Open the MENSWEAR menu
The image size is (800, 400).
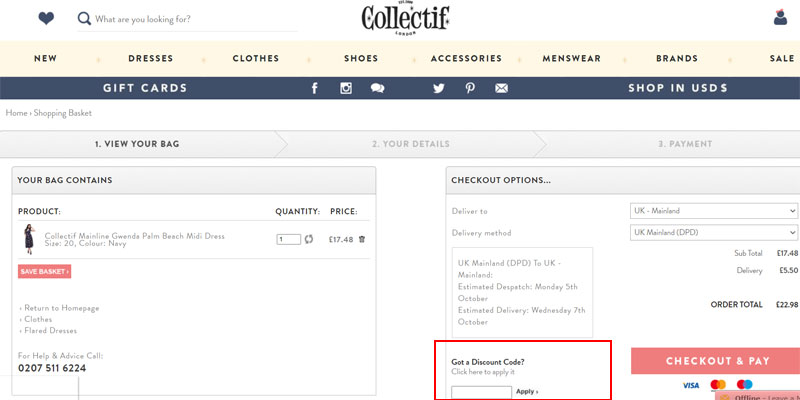pyautogui.click(x=571, y=59)
